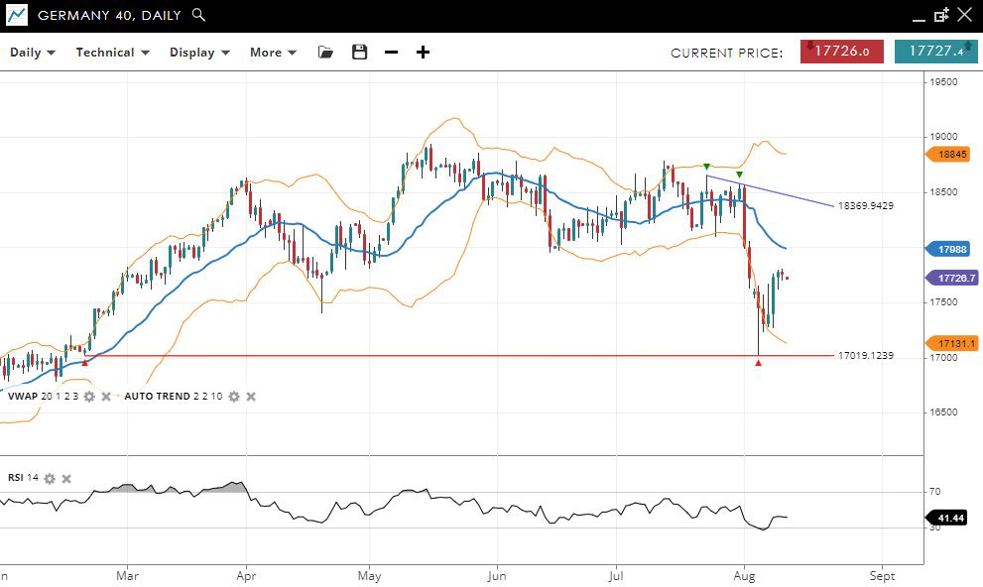This screenshot has width=983, height=587.
Task: Remove the Auto Trend indicator
Action: 251,397
